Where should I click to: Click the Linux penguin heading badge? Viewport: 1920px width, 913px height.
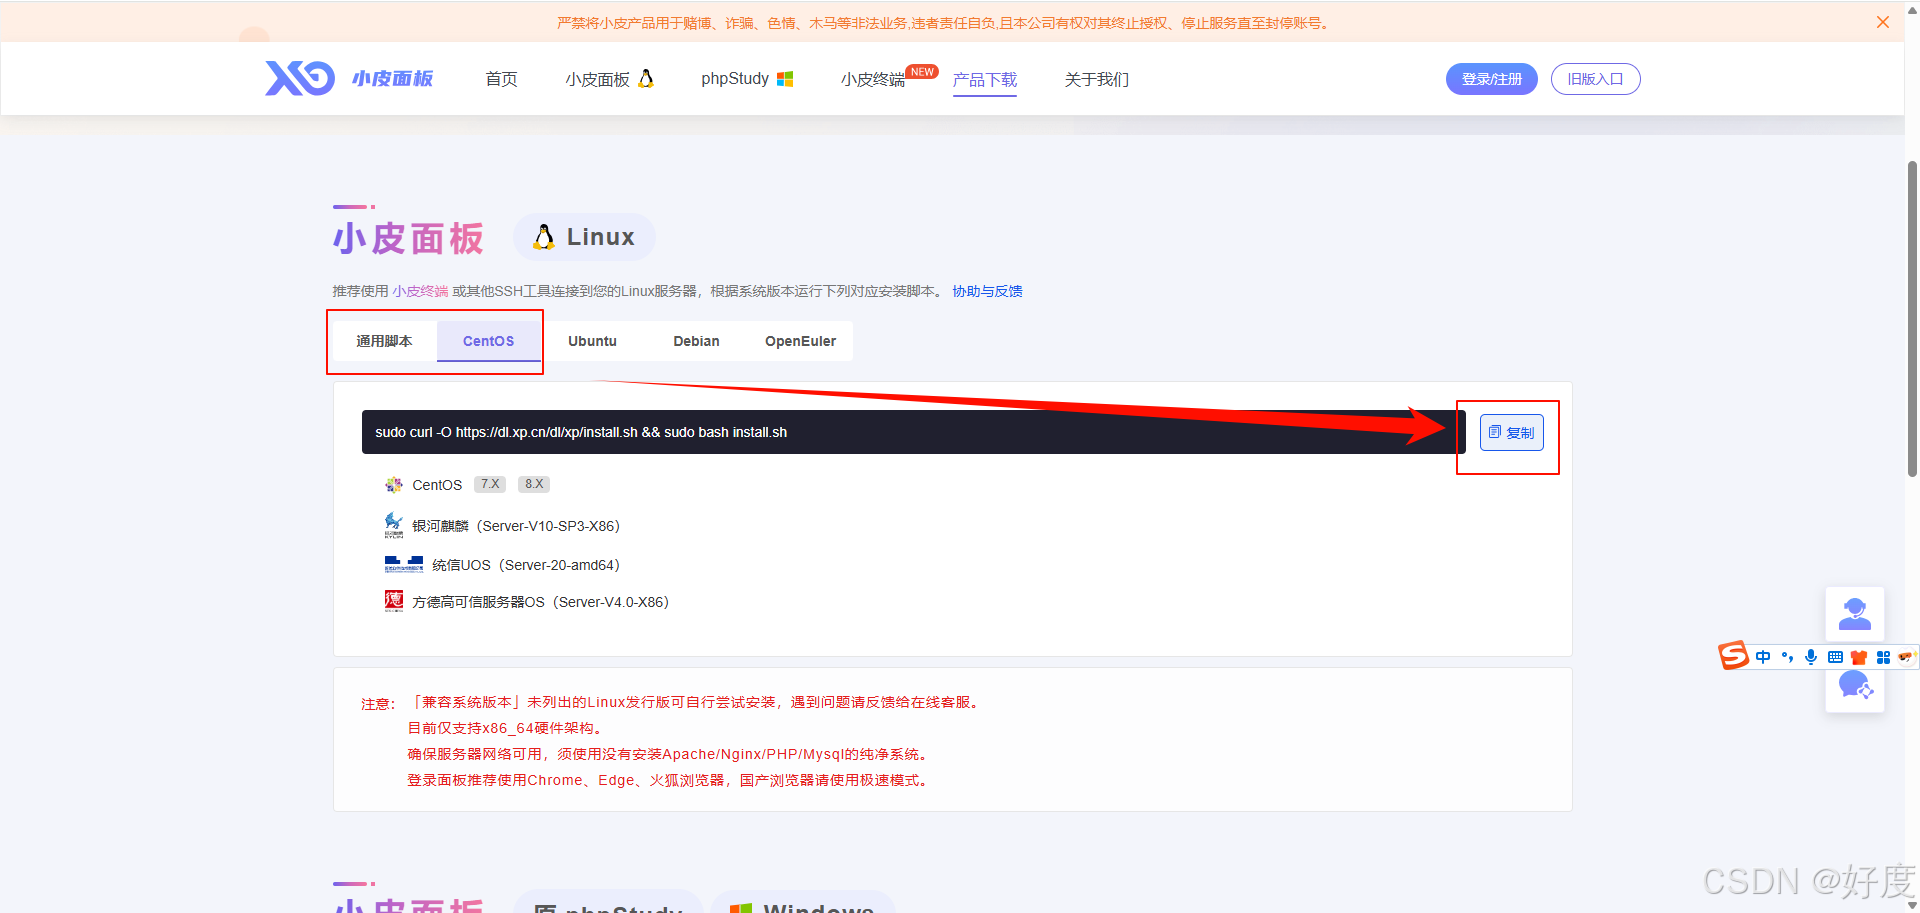point(585,237)
